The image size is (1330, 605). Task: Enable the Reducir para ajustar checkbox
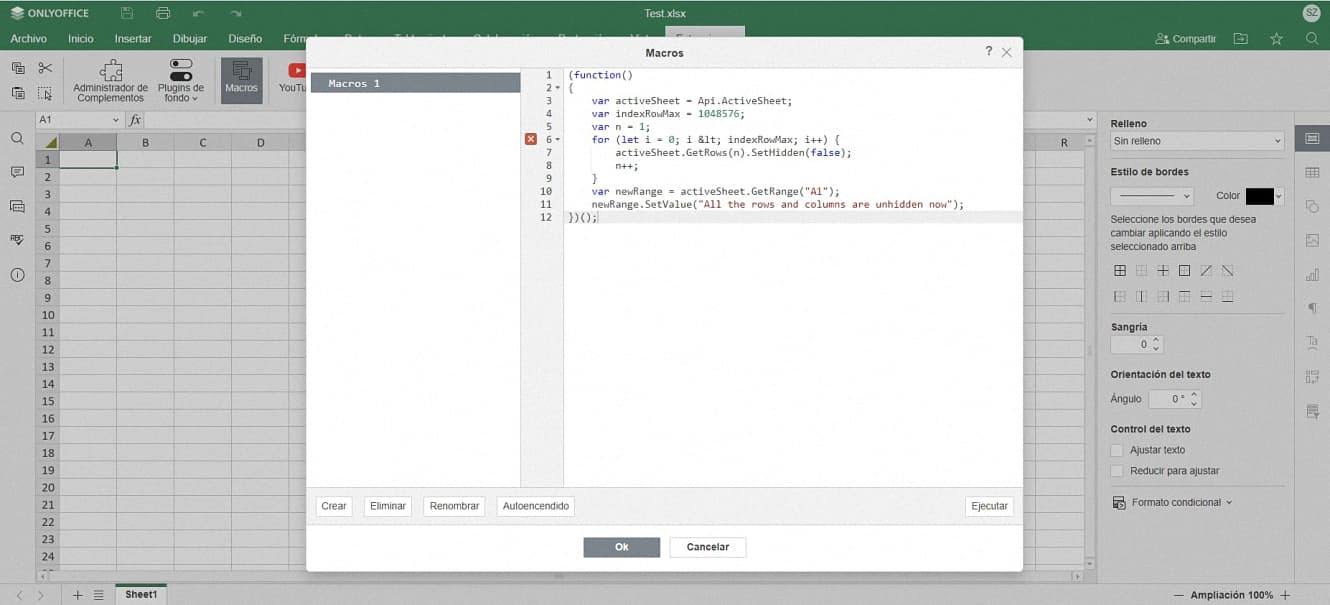pyautogui.click(x=1118, y=471)
